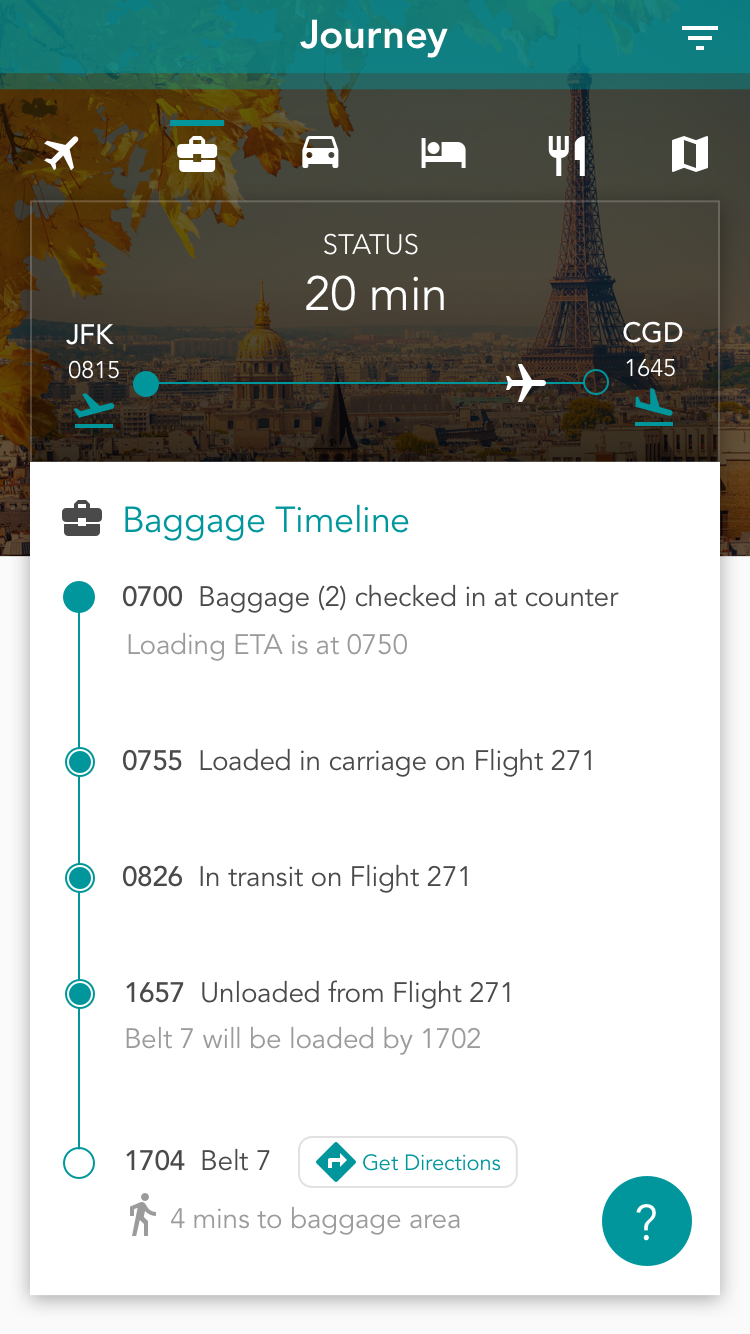
Task: Tap the walking person icon
Action: point(143,1214)
